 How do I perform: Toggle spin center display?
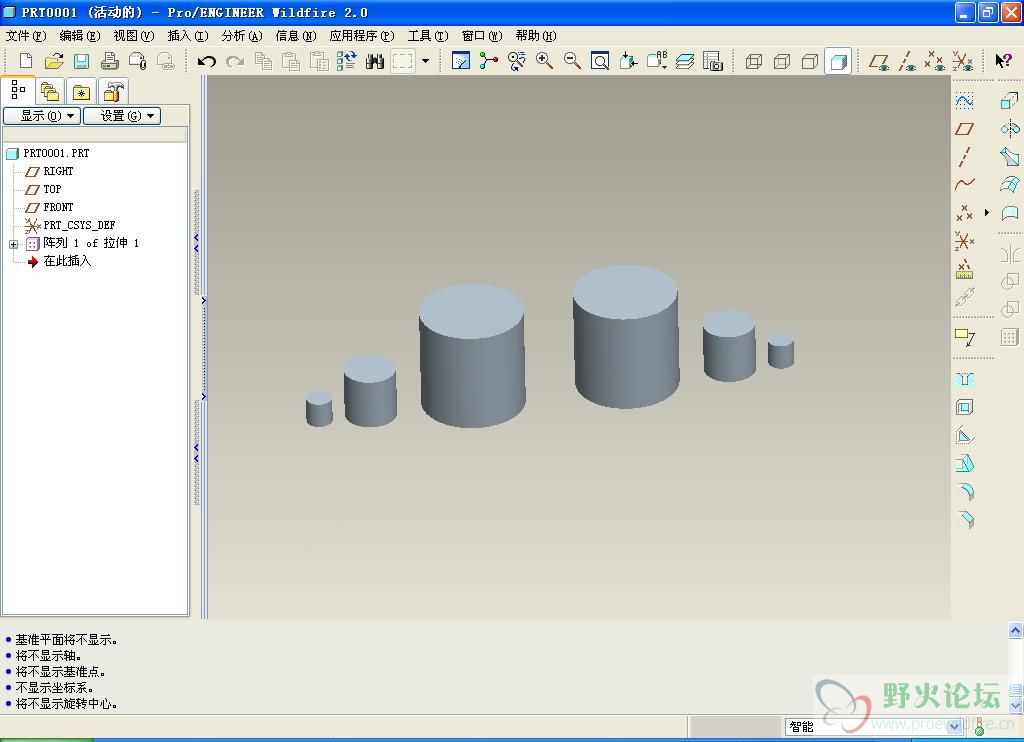pyautogui.click(x=488, y=61)
